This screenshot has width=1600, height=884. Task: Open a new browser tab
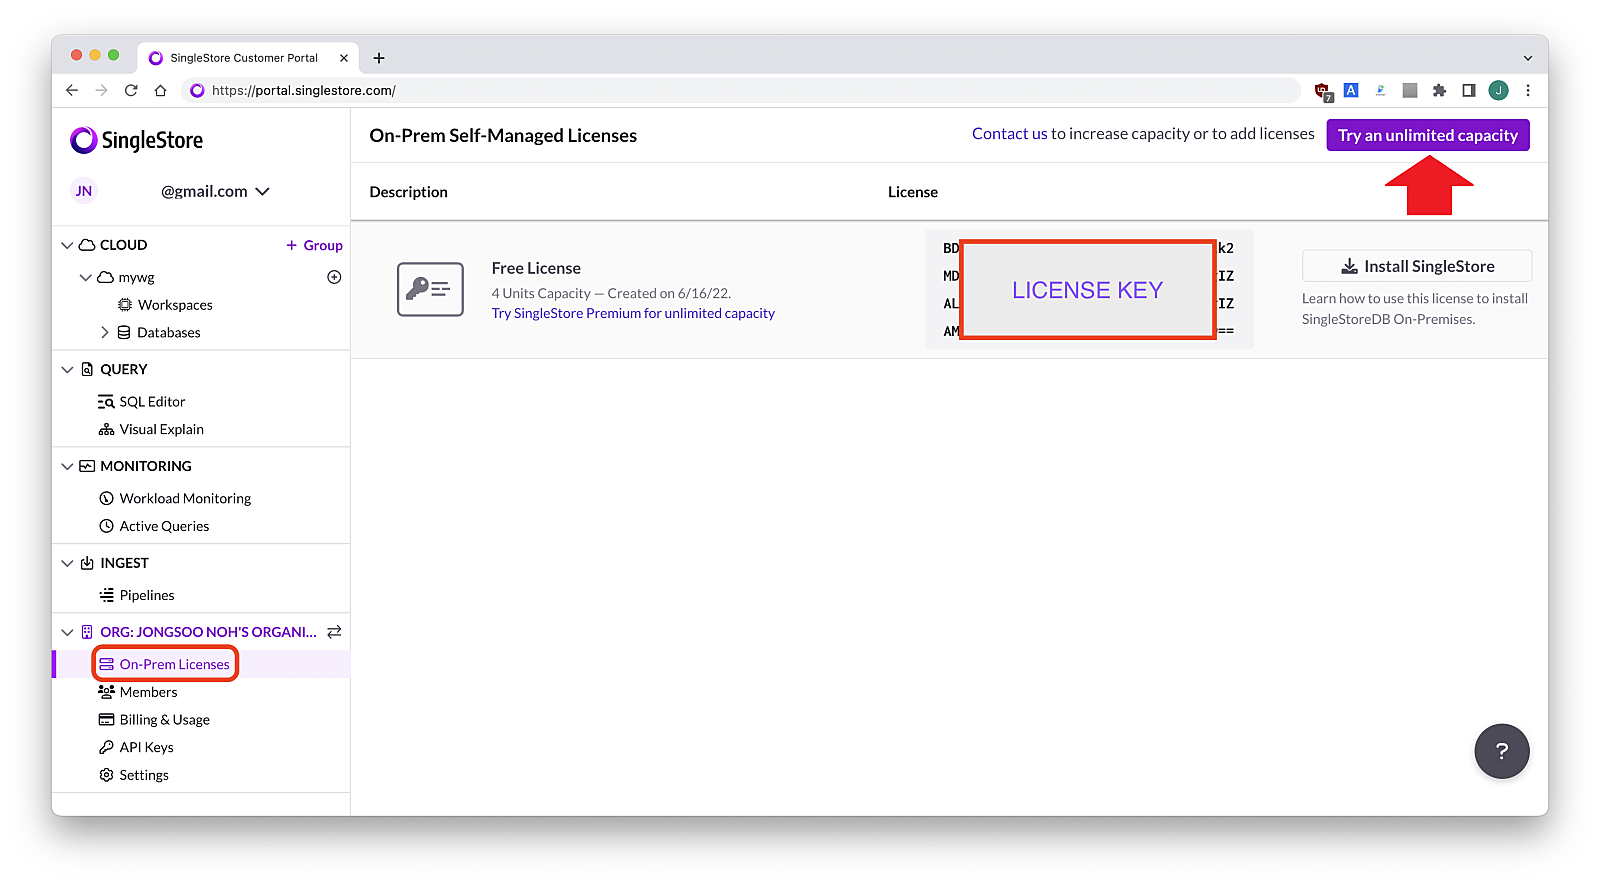pyautogui.click(x=379, y=58)
